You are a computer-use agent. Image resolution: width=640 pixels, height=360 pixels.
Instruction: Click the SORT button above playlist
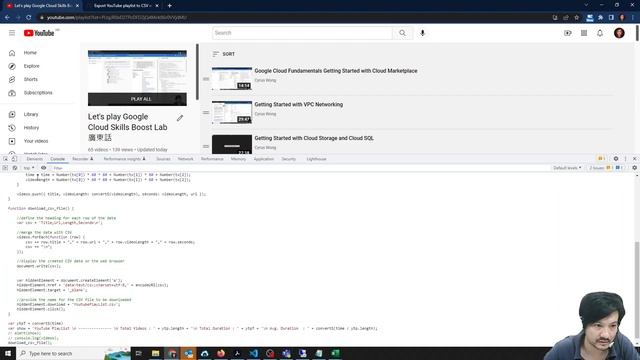224,54
